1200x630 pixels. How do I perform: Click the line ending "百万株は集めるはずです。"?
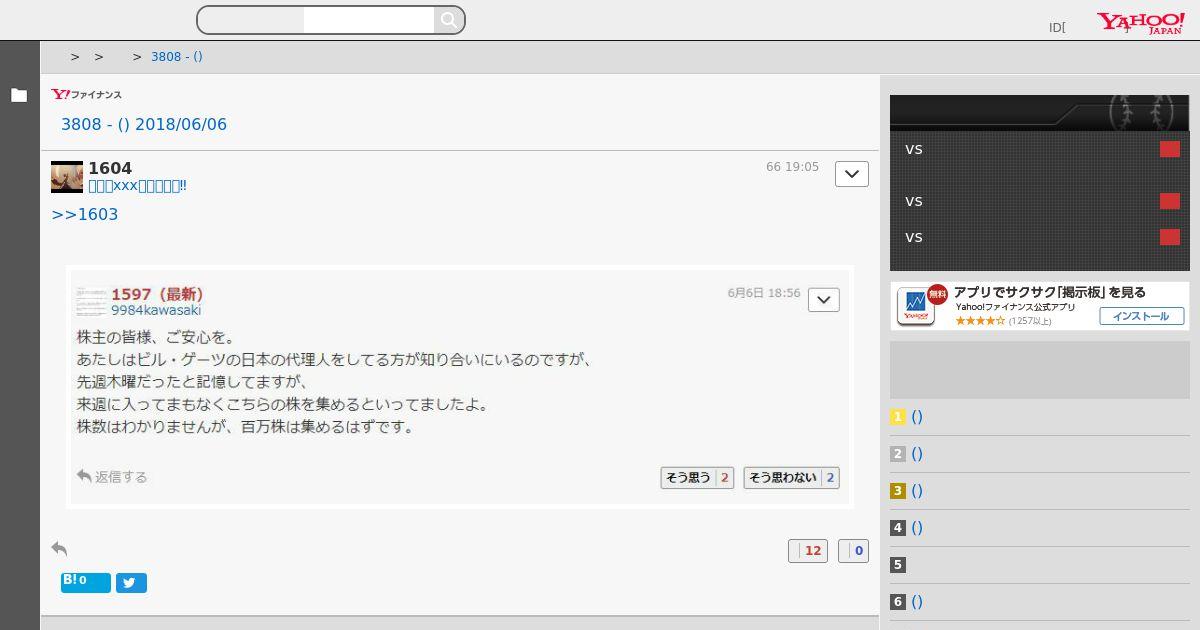tap(245, 427)
